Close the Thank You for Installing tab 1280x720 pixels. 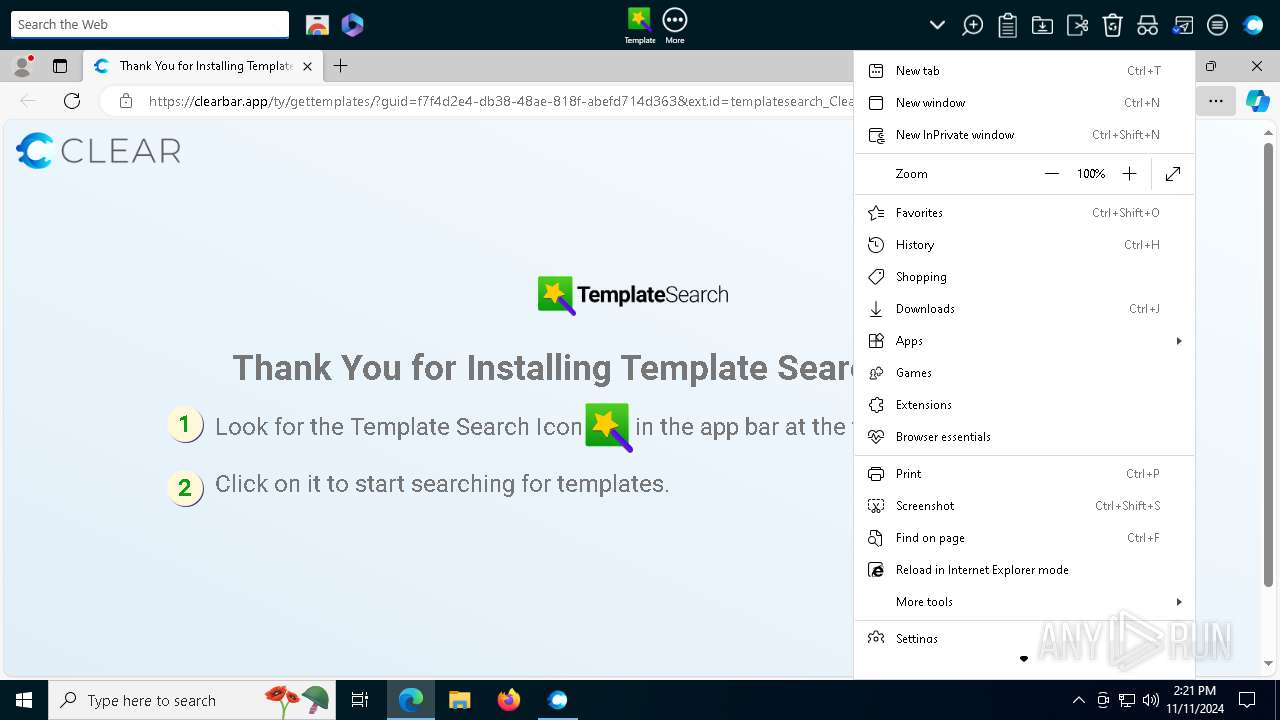click(307, 66)
